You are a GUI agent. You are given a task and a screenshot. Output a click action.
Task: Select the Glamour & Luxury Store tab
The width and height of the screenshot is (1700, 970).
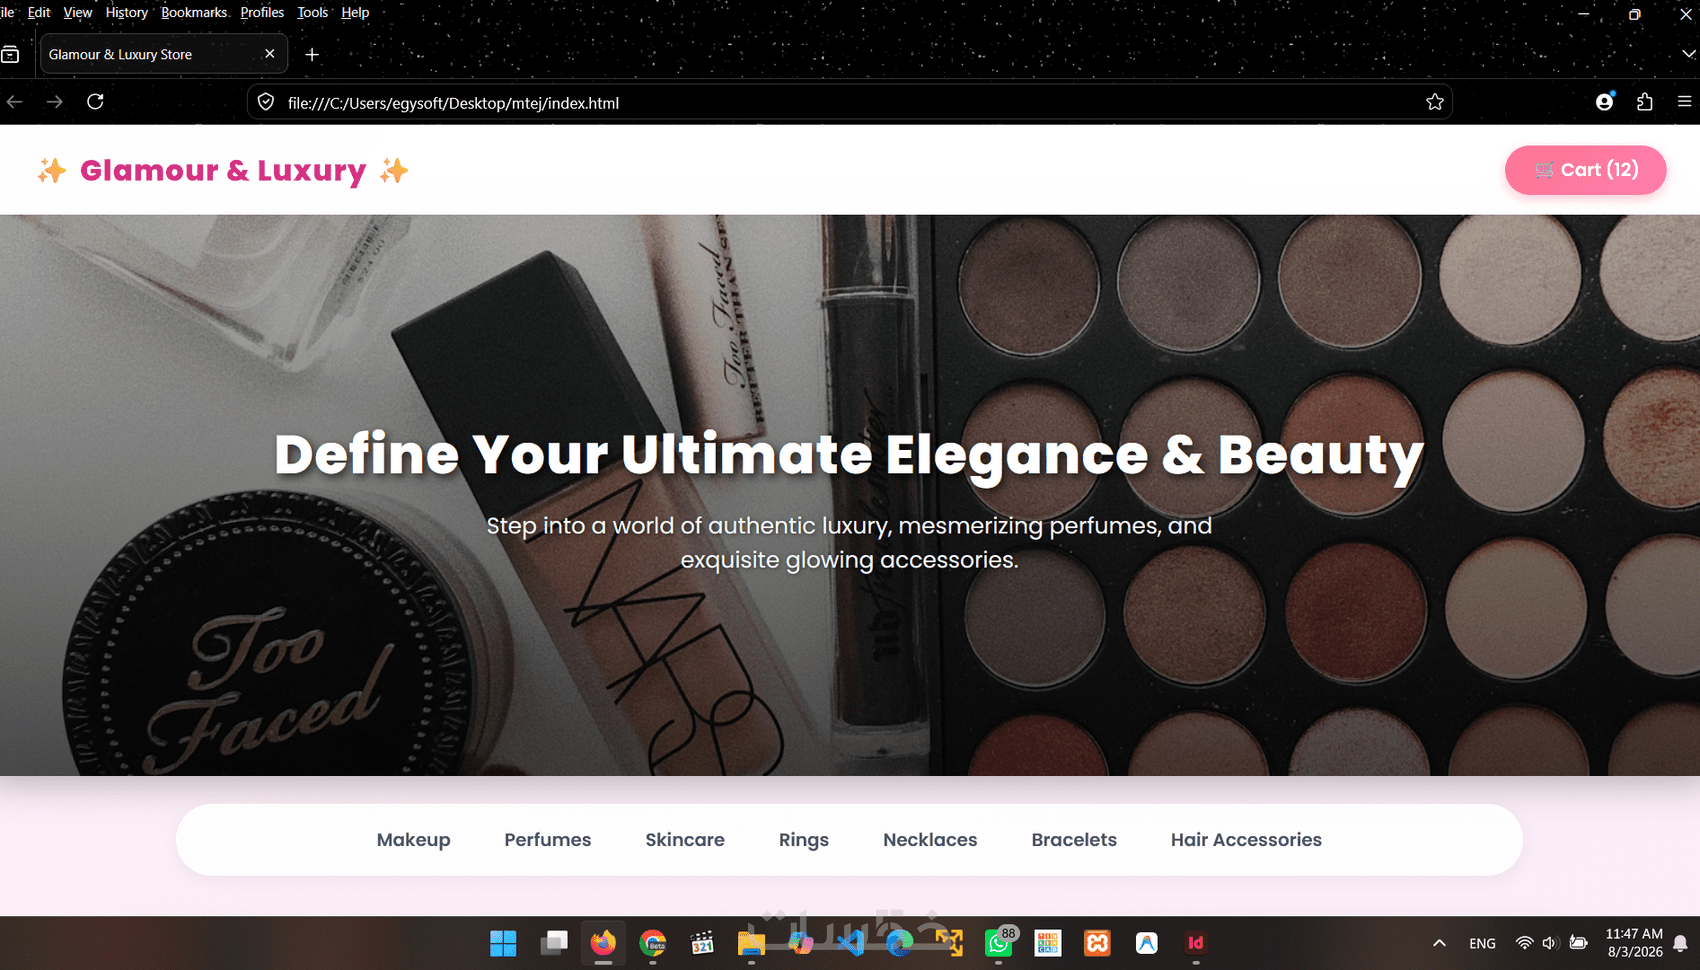point(164,54)
